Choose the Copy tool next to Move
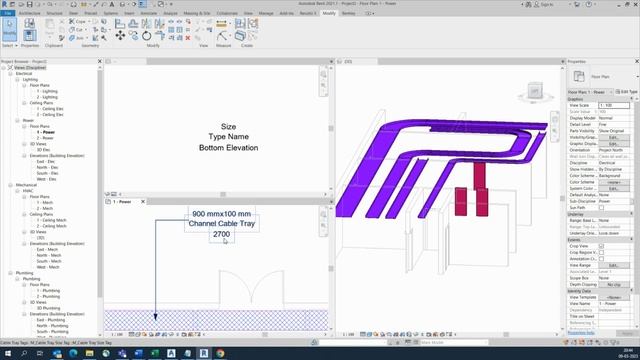This screenshot has width=640, height=360. [133, 36]
